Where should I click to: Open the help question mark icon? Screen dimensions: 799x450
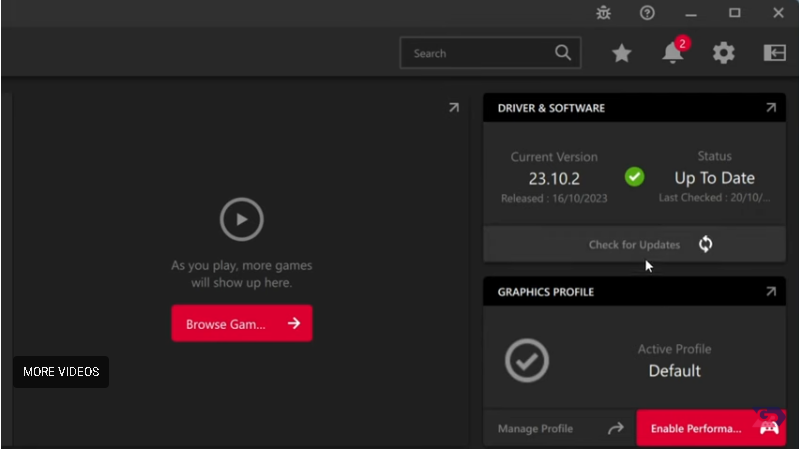click(x=647, y=13)
